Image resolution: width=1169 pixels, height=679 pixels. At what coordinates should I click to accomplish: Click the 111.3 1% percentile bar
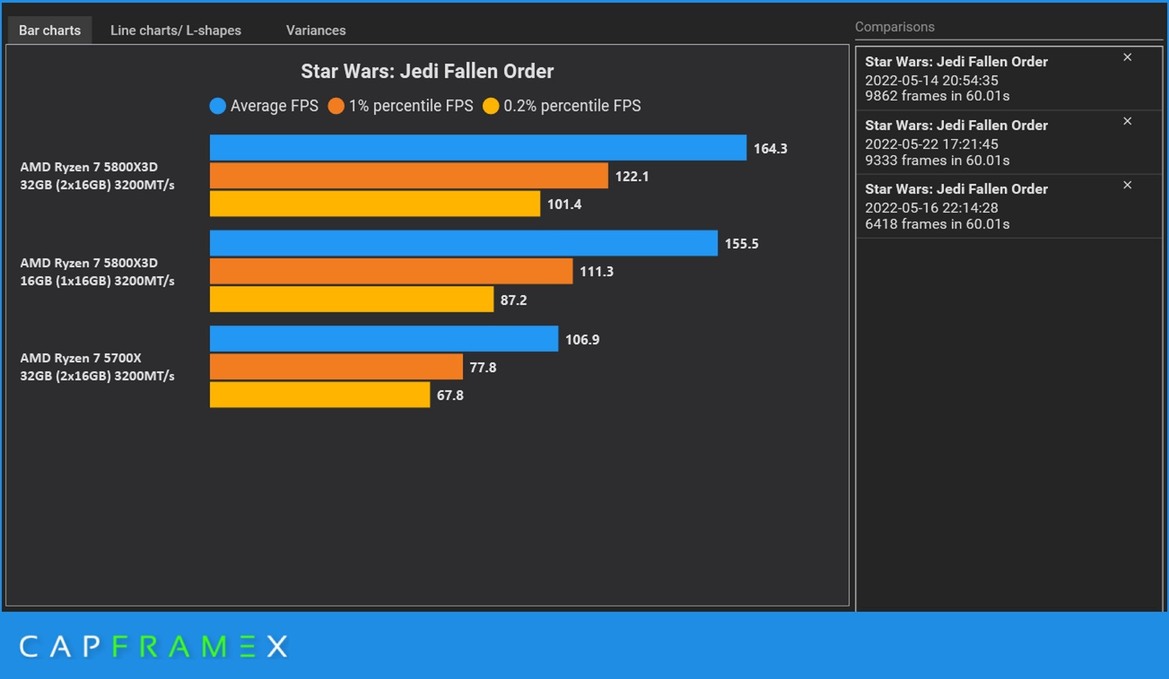[x=391, y=271]
